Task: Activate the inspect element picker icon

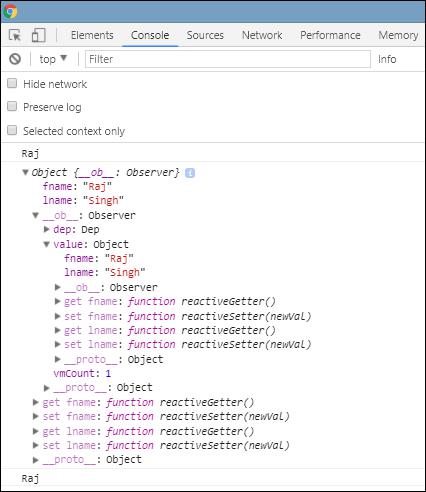Action: [15, 35]
